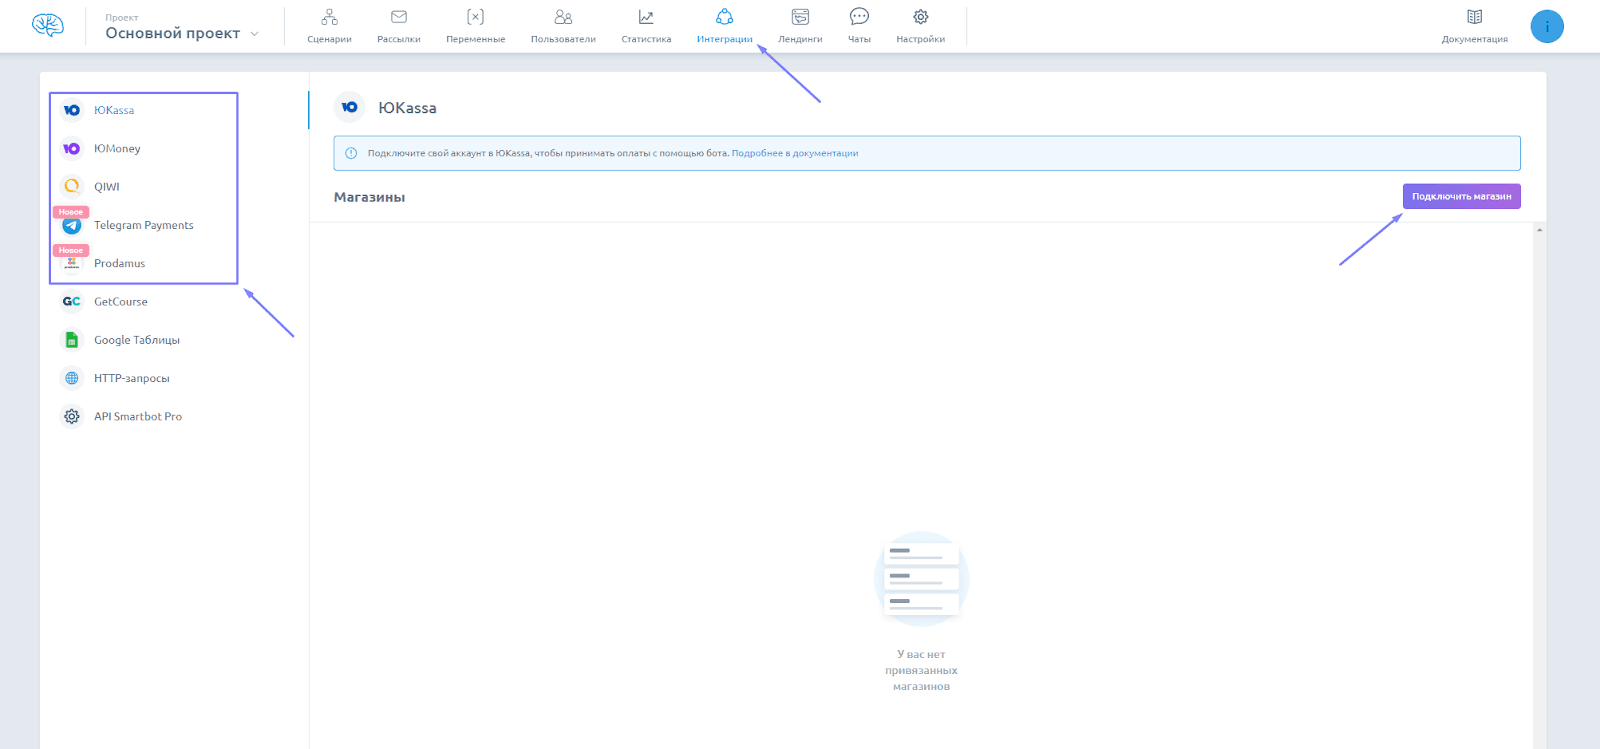Open the Переменные brackets icon
This screenshot has width=1600, height=749.
point(476,17)
